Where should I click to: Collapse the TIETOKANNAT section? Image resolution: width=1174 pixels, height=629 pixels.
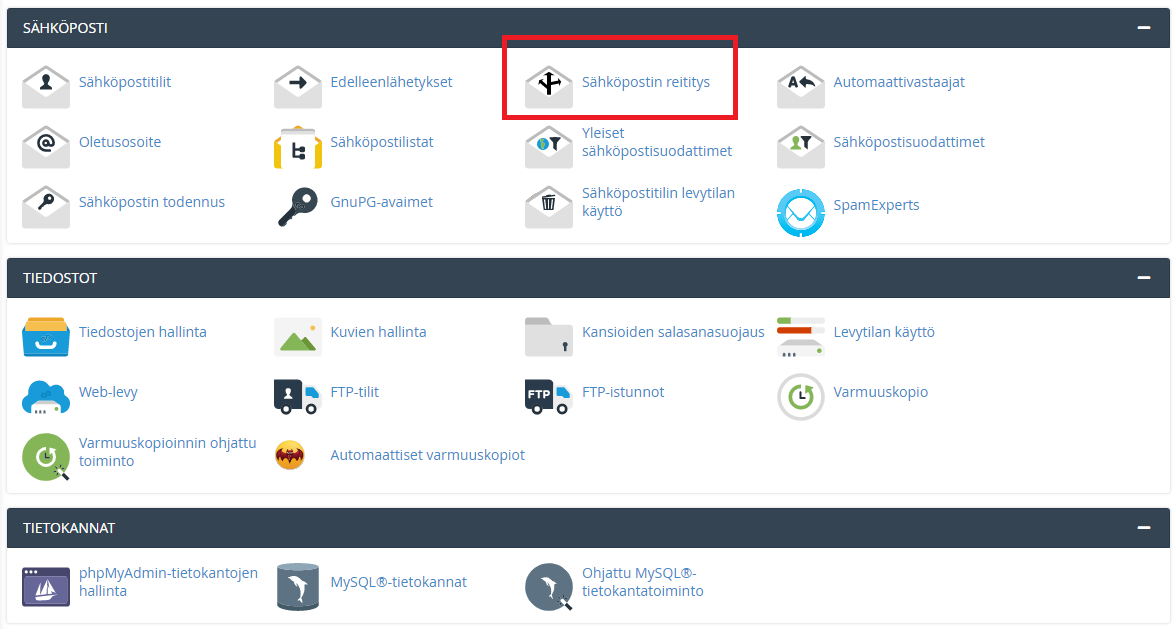click(1143, 528)
